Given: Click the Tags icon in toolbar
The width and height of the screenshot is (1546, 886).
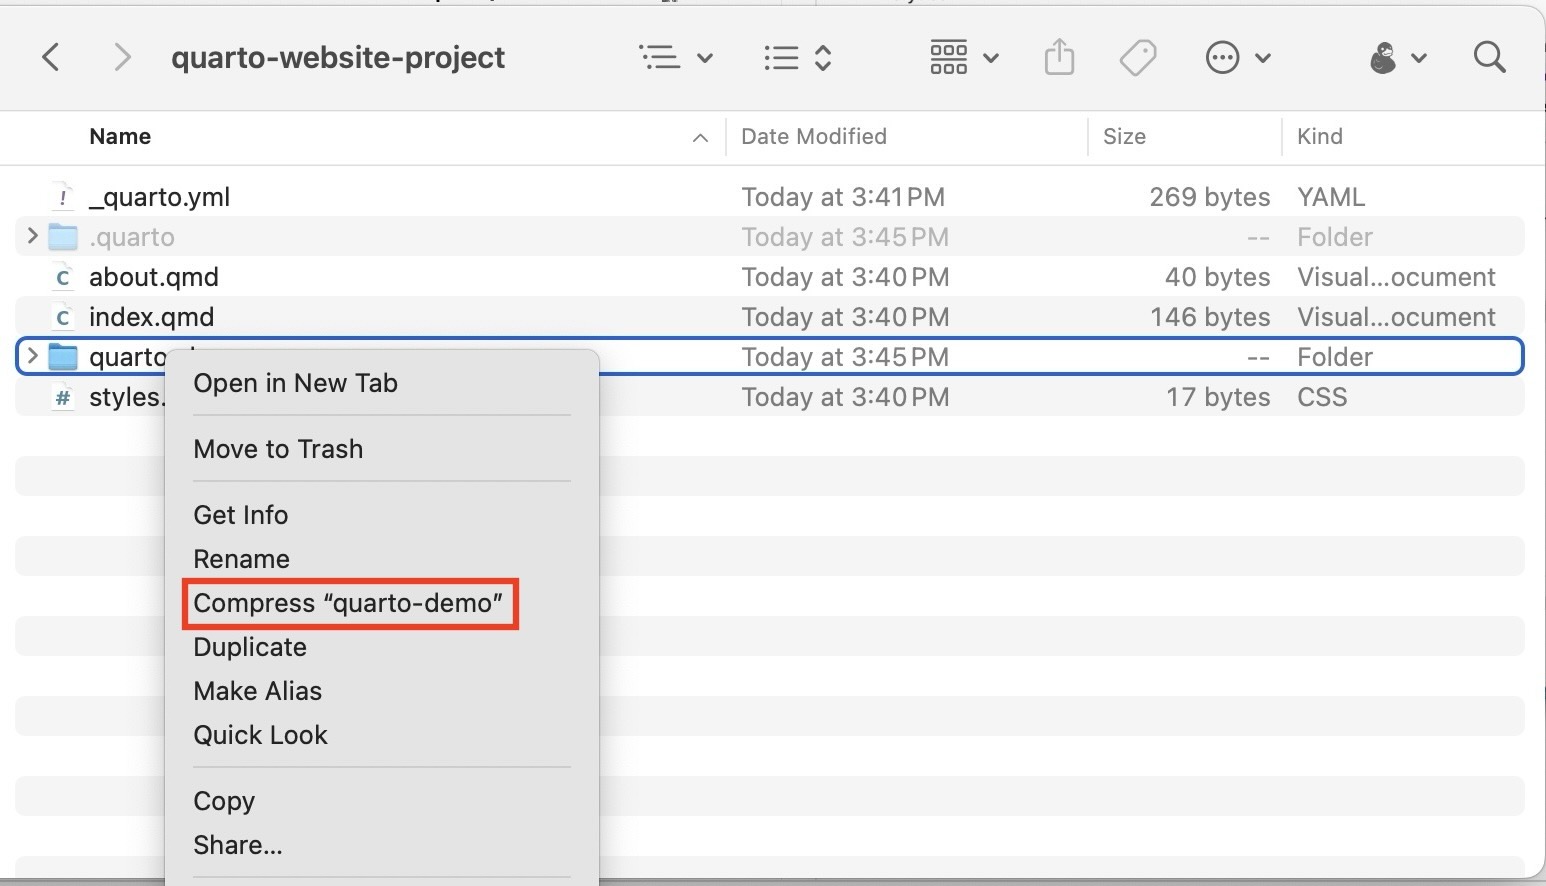Looking at the screenshot, I should [x=1137, y=58].
